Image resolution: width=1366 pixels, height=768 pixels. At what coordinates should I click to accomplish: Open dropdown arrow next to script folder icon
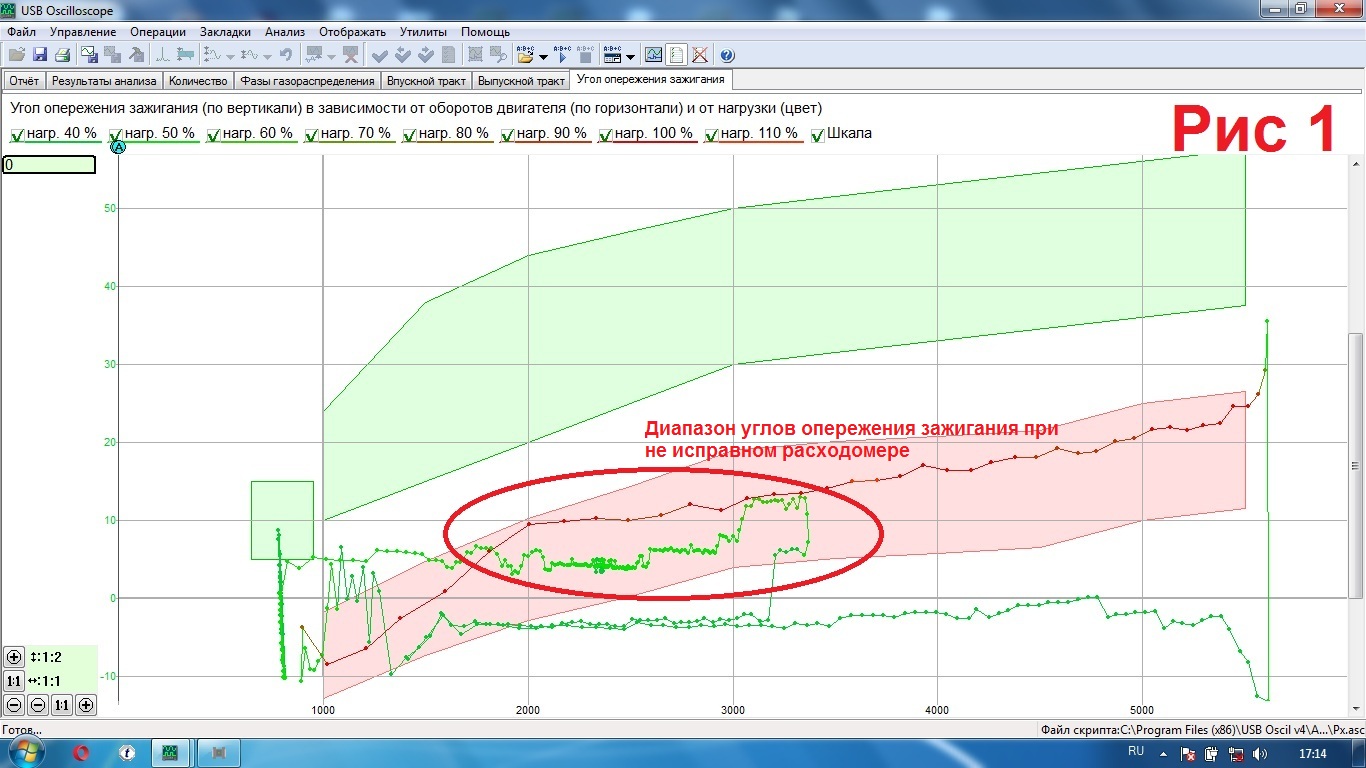[543, 56]
